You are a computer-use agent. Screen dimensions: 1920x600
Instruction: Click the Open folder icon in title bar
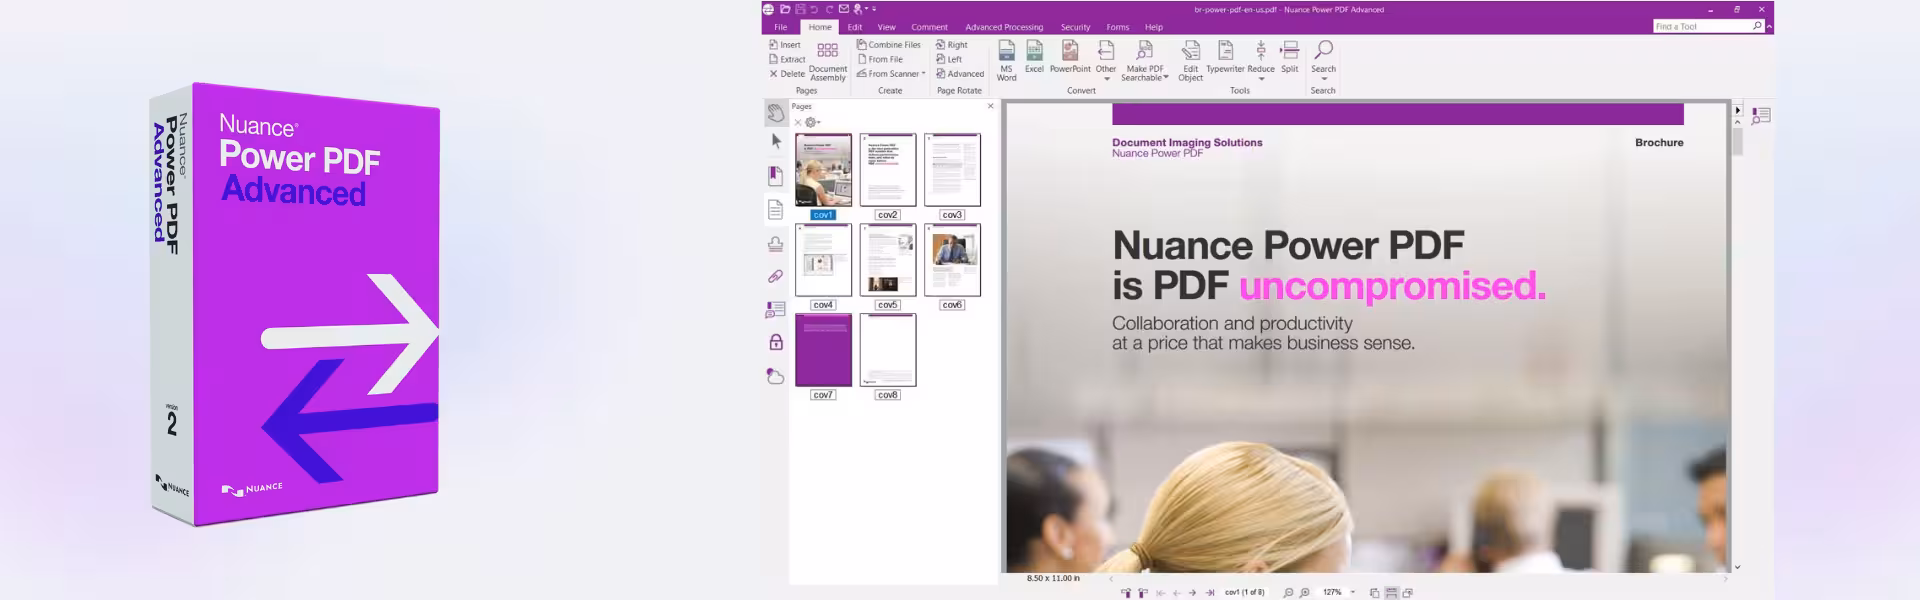[786, 9]
